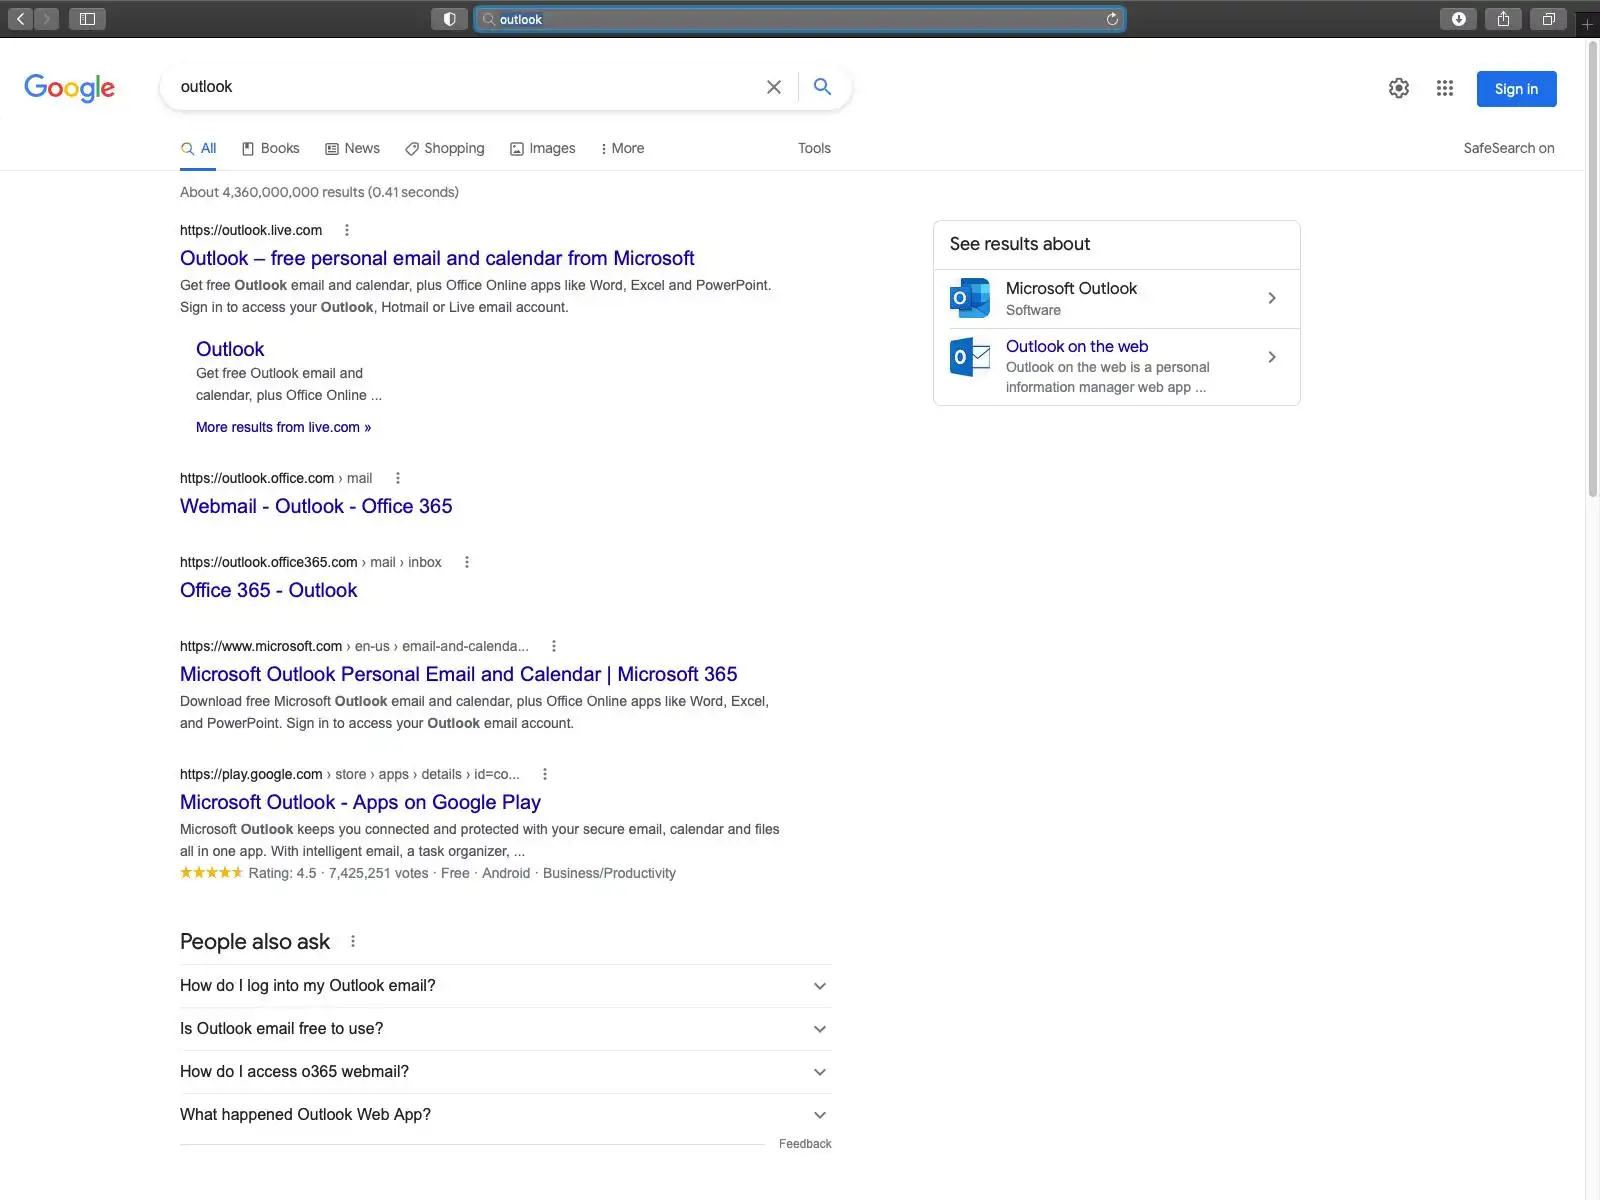Reload the page with refresh icon

(1112, 19)
